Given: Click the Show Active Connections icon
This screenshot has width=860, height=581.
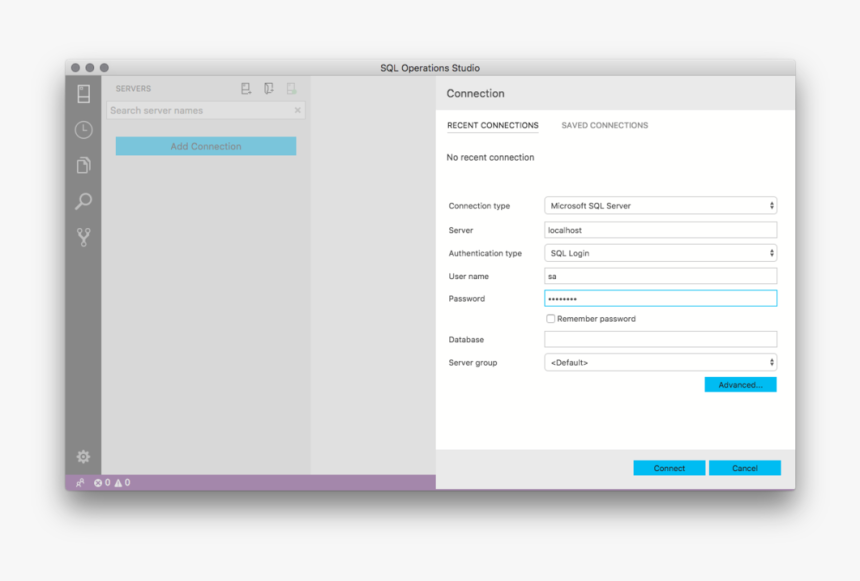Looking at the screenshot, I should tap(291, 89).
